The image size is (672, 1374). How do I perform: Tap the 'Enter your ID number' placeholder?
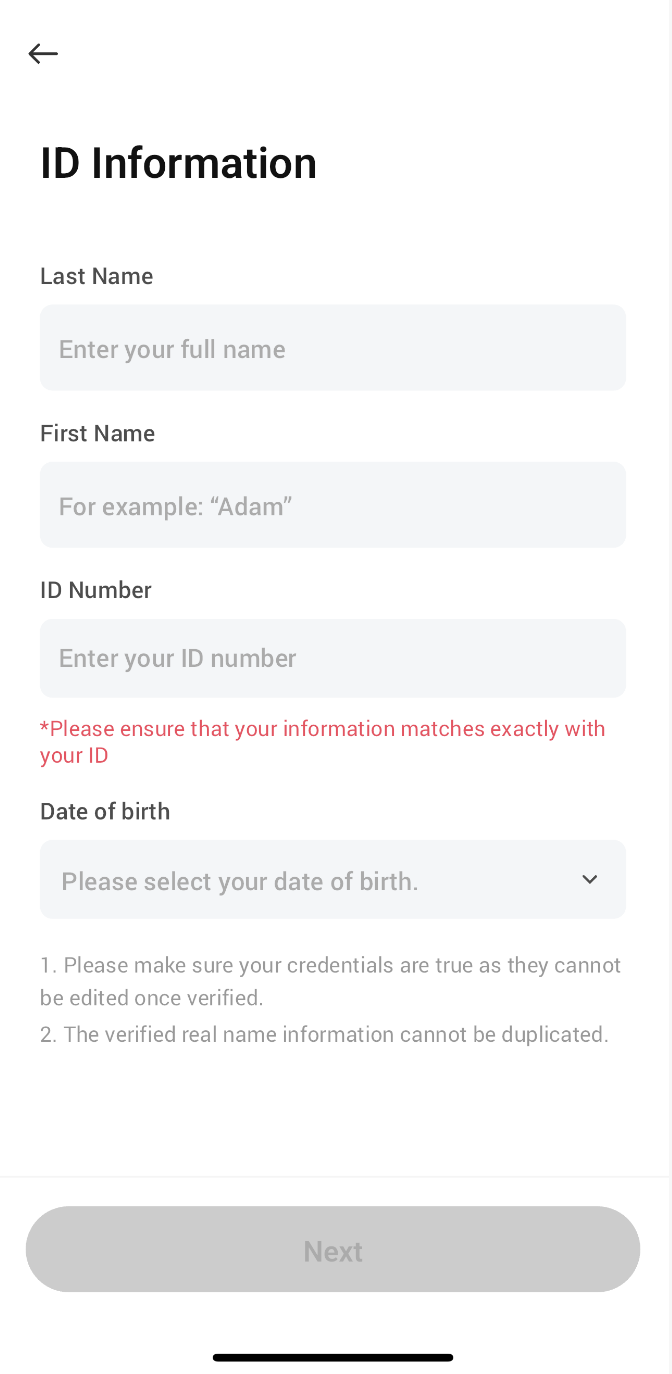[x=178, y=658]
